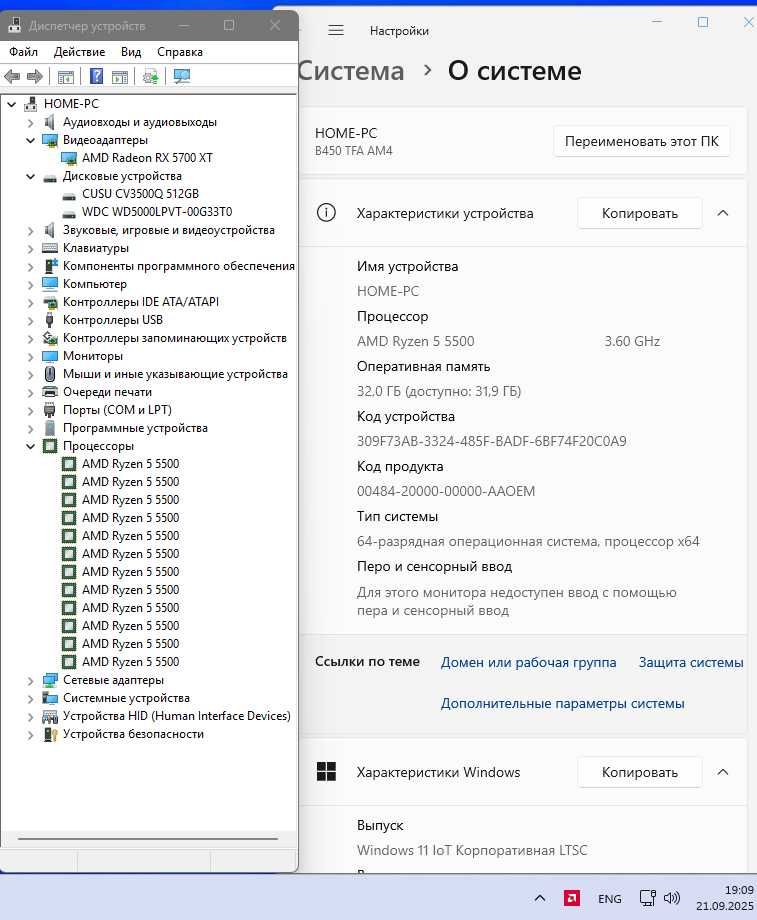Image resolution: width=757 pixels, height=920 pixels.
Task: Click the Forward arrow in Device Manager toolbar
Action: point(35,76)
